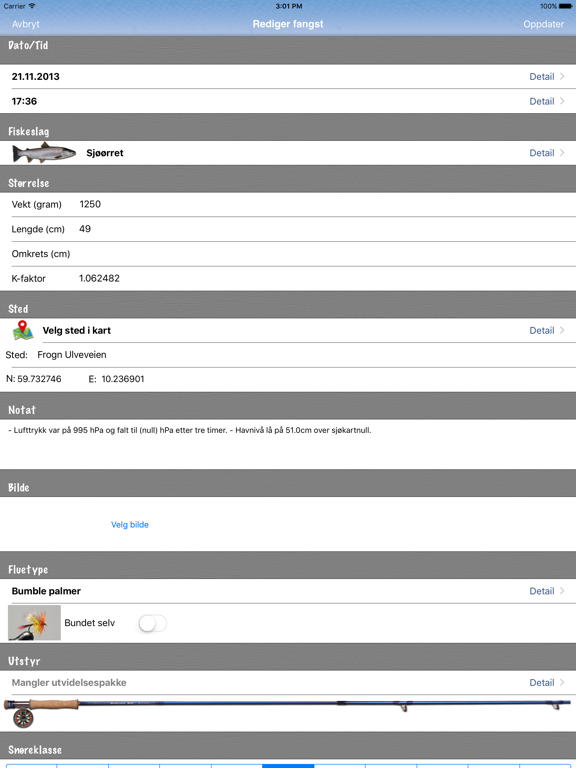Viewport: 576px width, 768px height.
Task: Open Detail for Bumble palmer fly
Action: click(x=547, y=591)
